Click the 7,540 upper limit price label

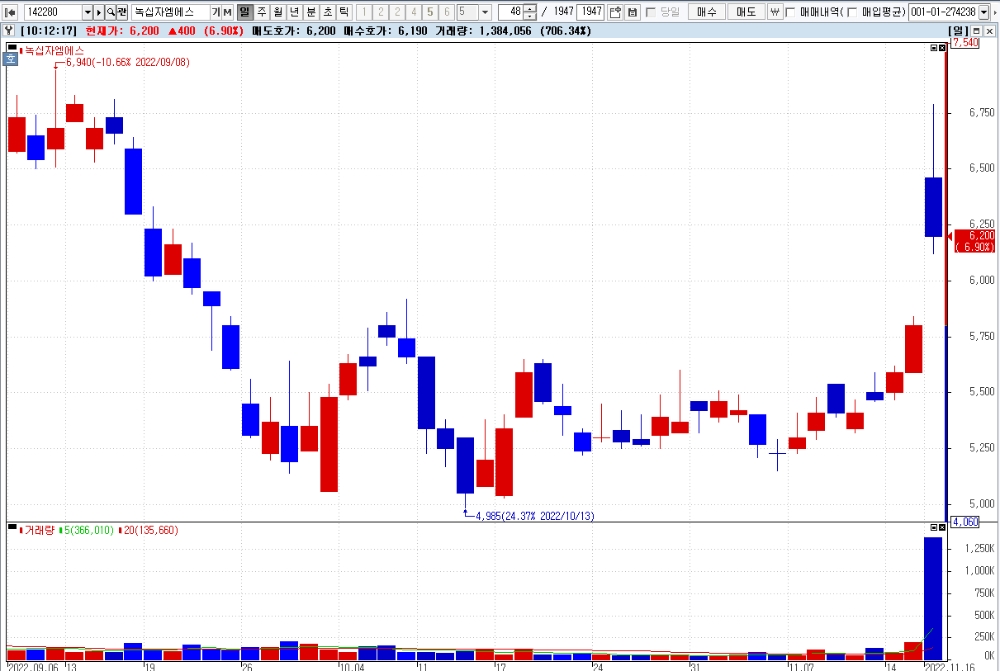point(965,42)
